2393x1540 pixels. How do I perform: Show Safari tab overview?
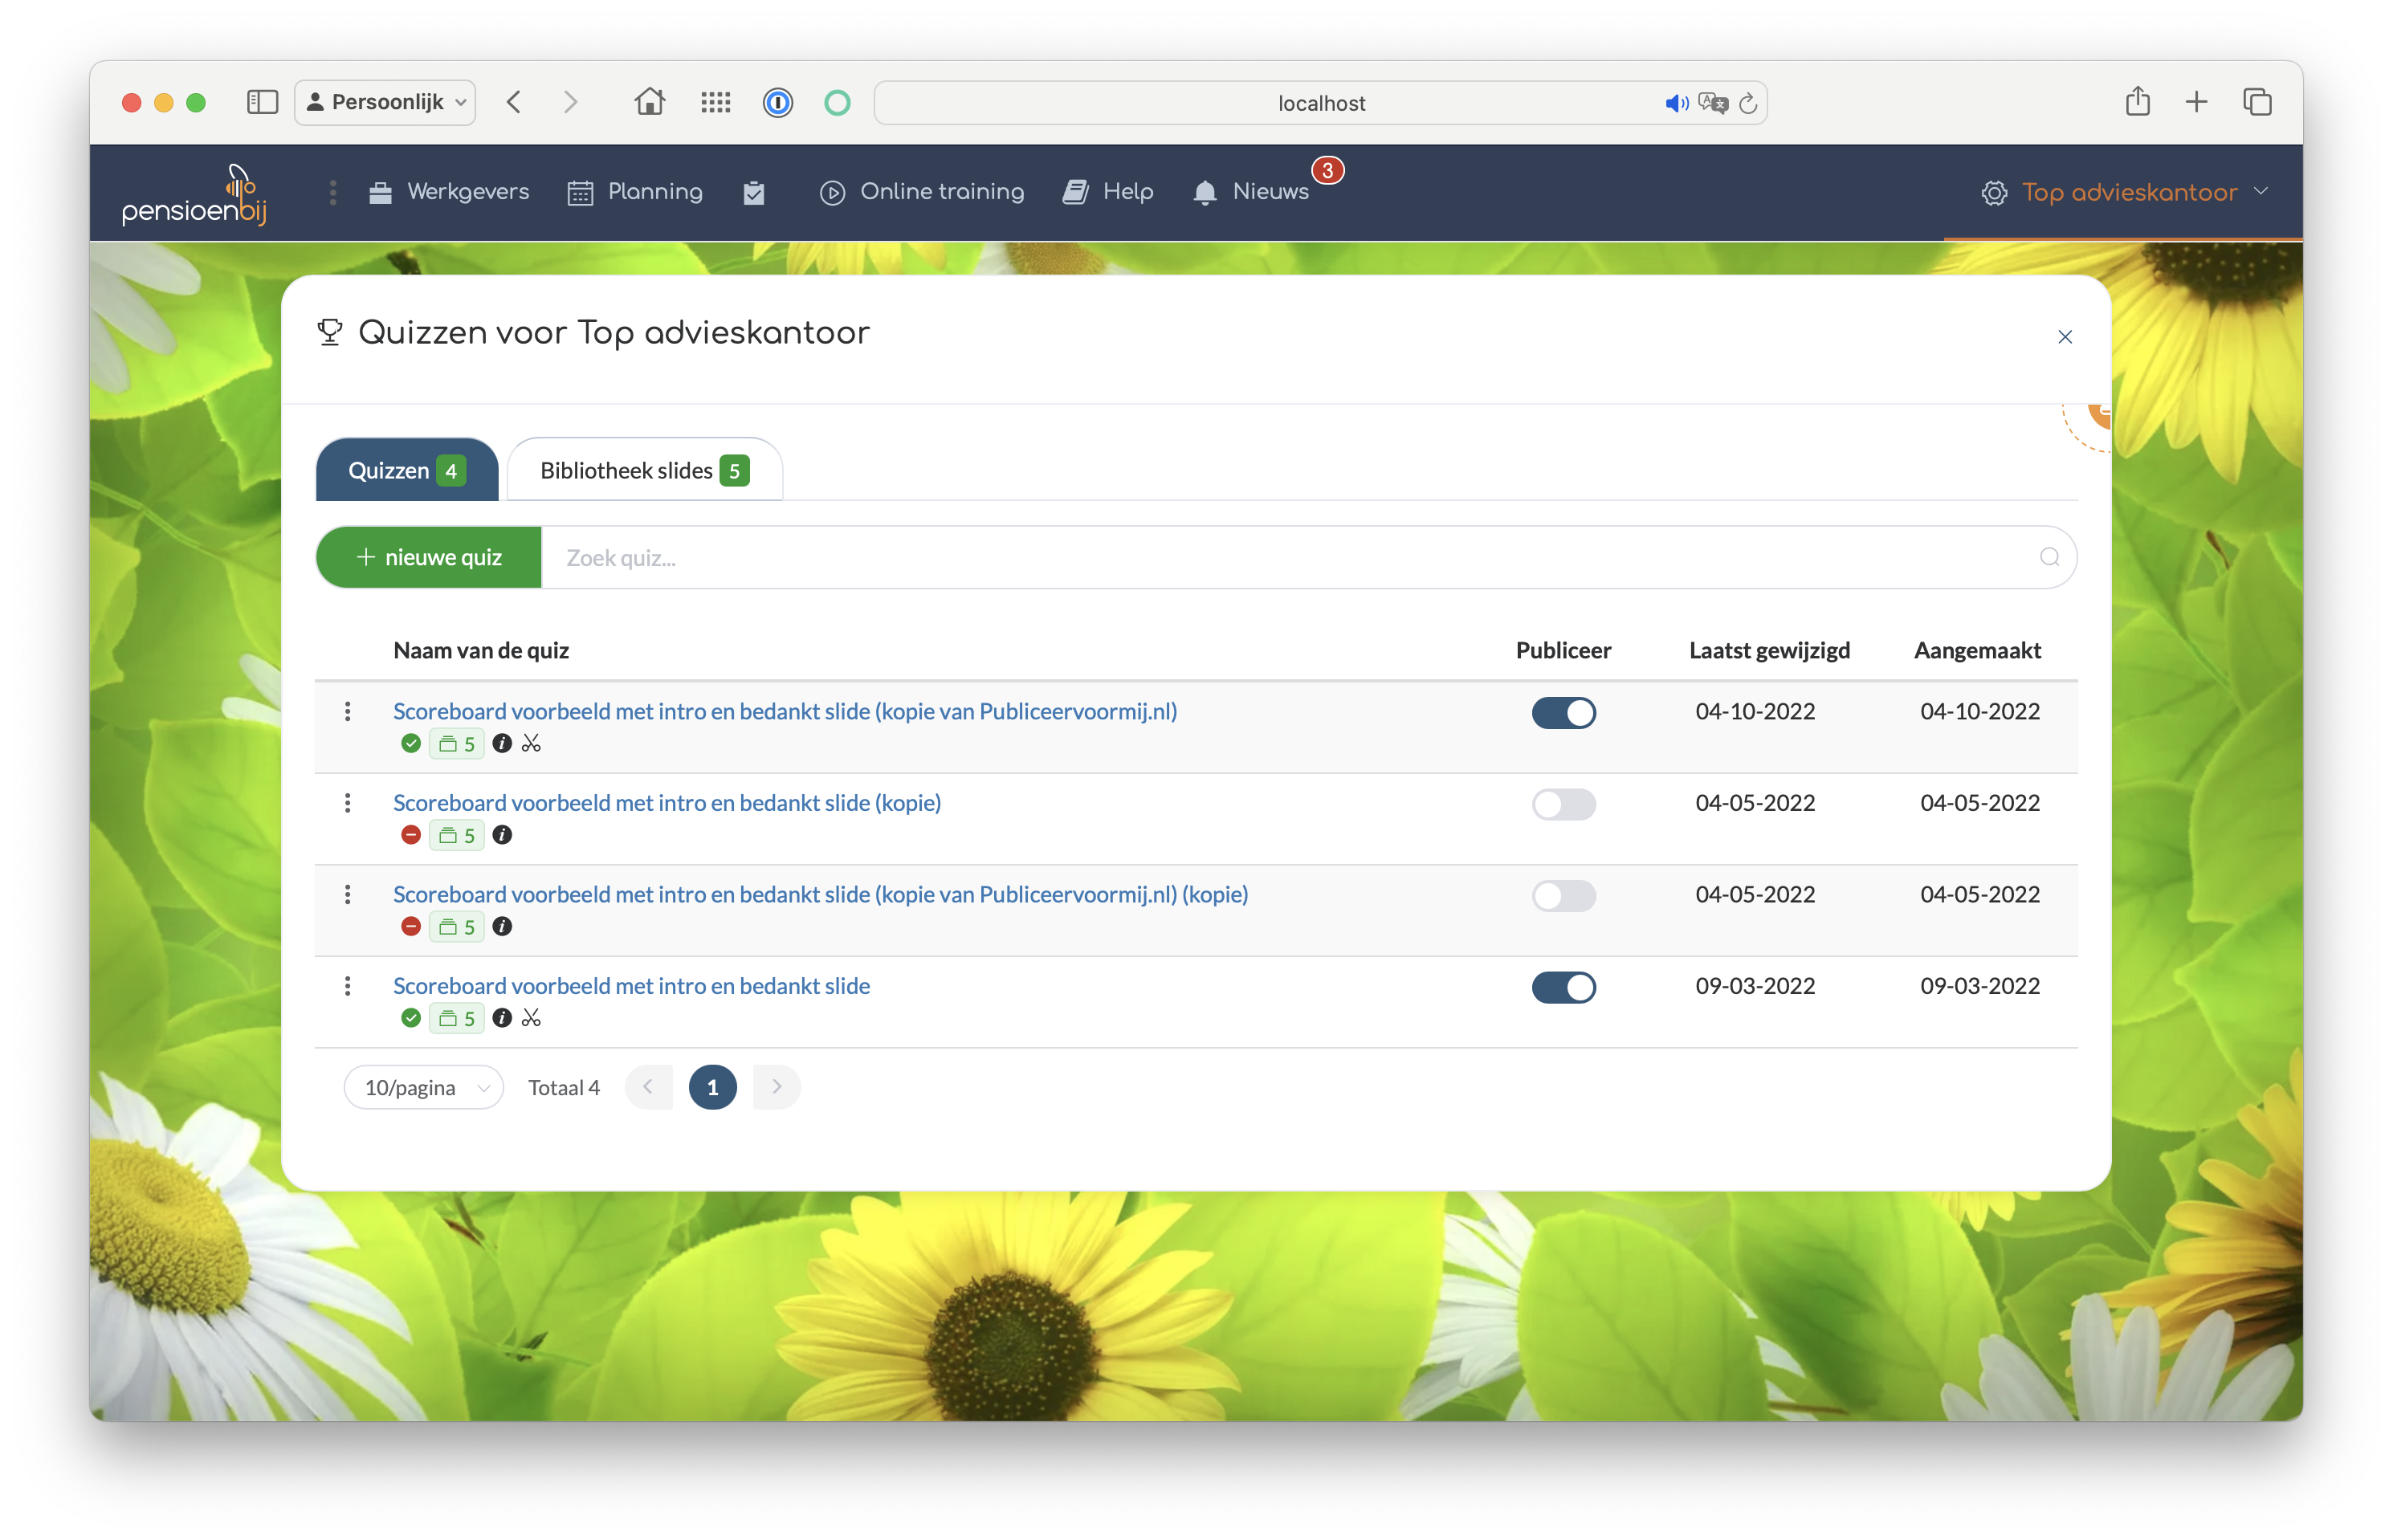2257,102
